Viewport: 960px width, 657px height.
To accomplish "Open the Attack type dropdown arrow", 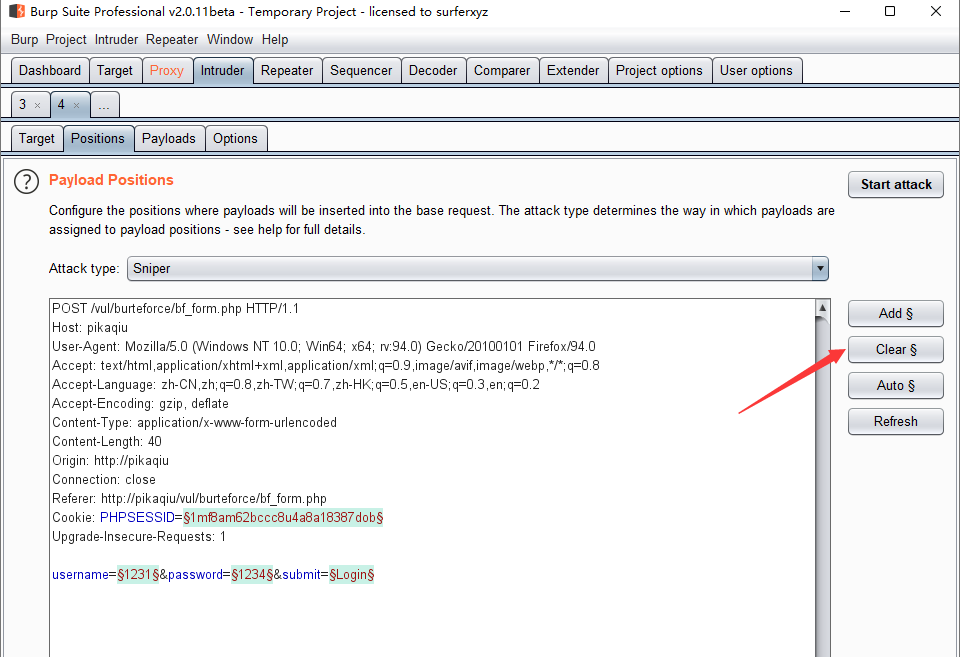I will tap(820, 269).
